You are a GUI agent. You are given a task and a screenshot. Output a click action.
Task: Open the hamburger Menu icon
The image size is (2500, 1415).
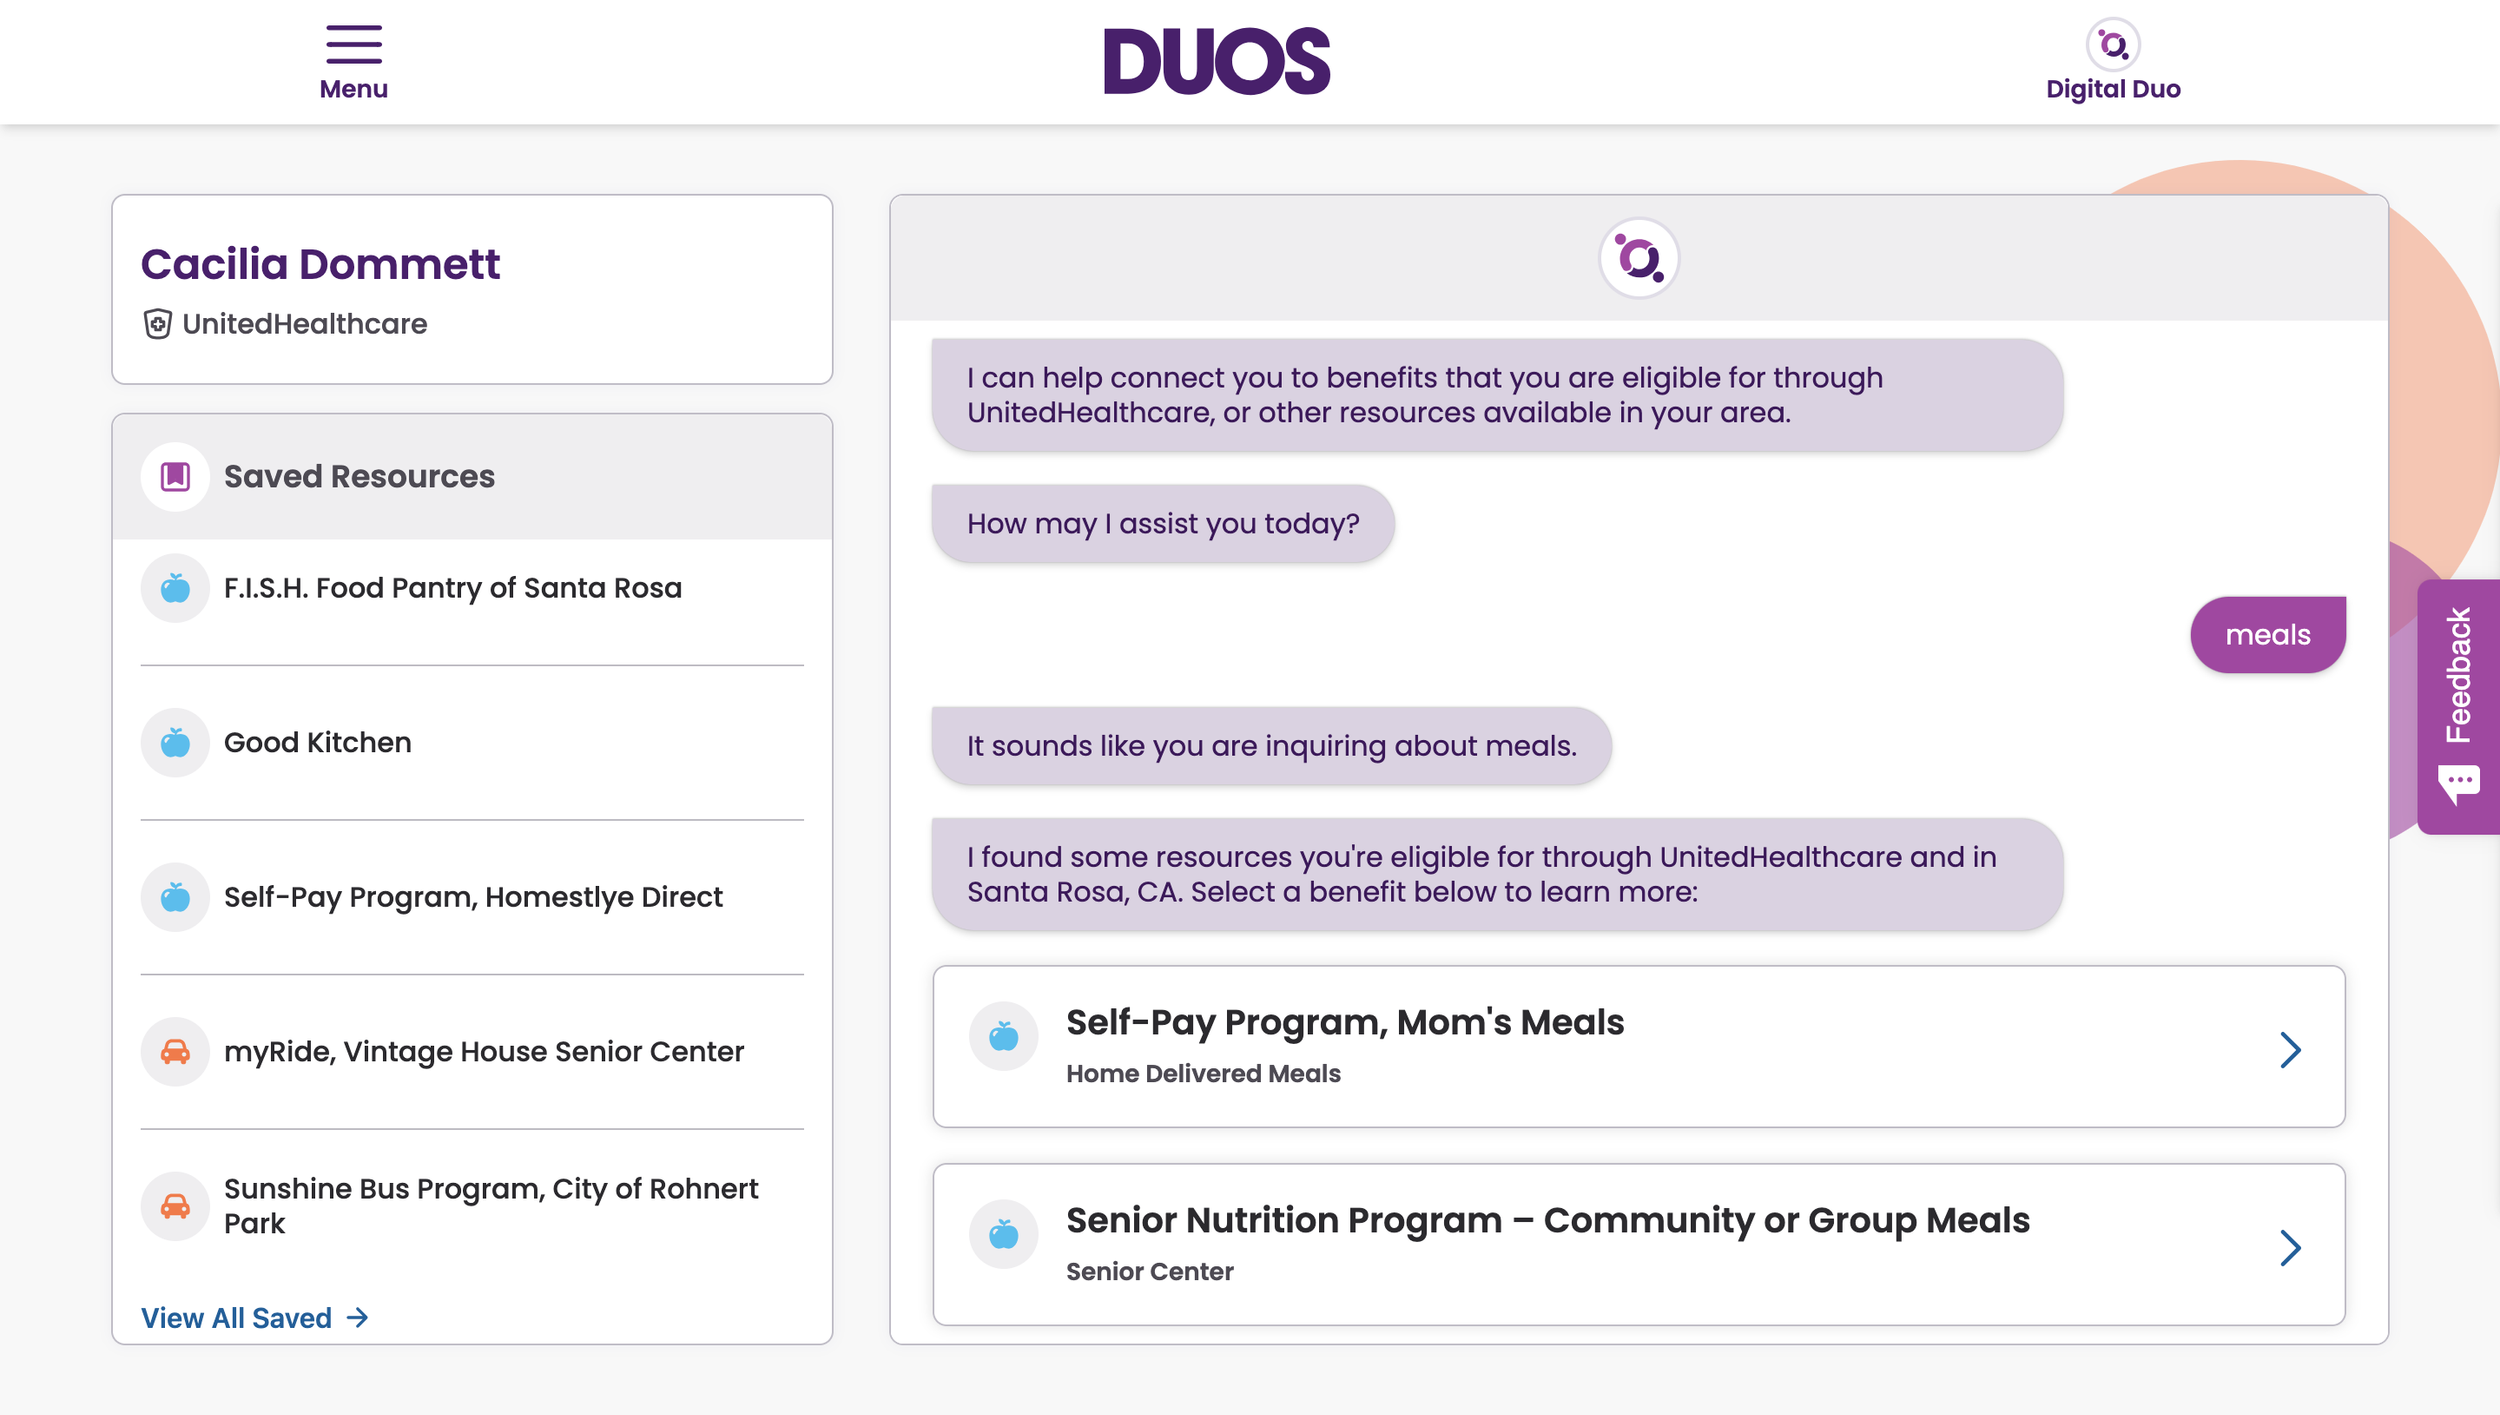coord(353,44)
